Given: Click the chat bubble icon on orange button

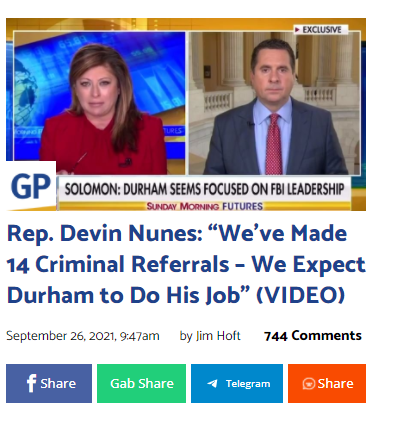Looking at the screenshot, I should pos(309,384).
